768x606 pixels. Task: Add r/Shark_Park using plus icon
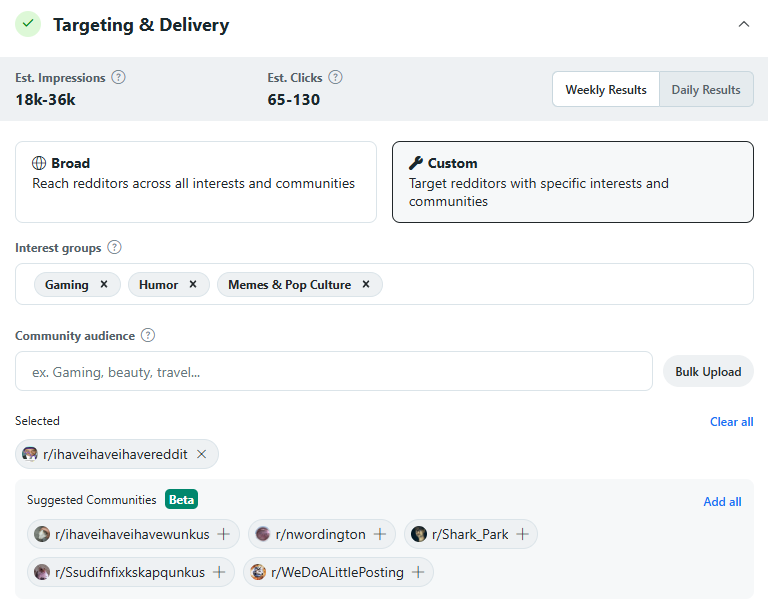[522, 534]
